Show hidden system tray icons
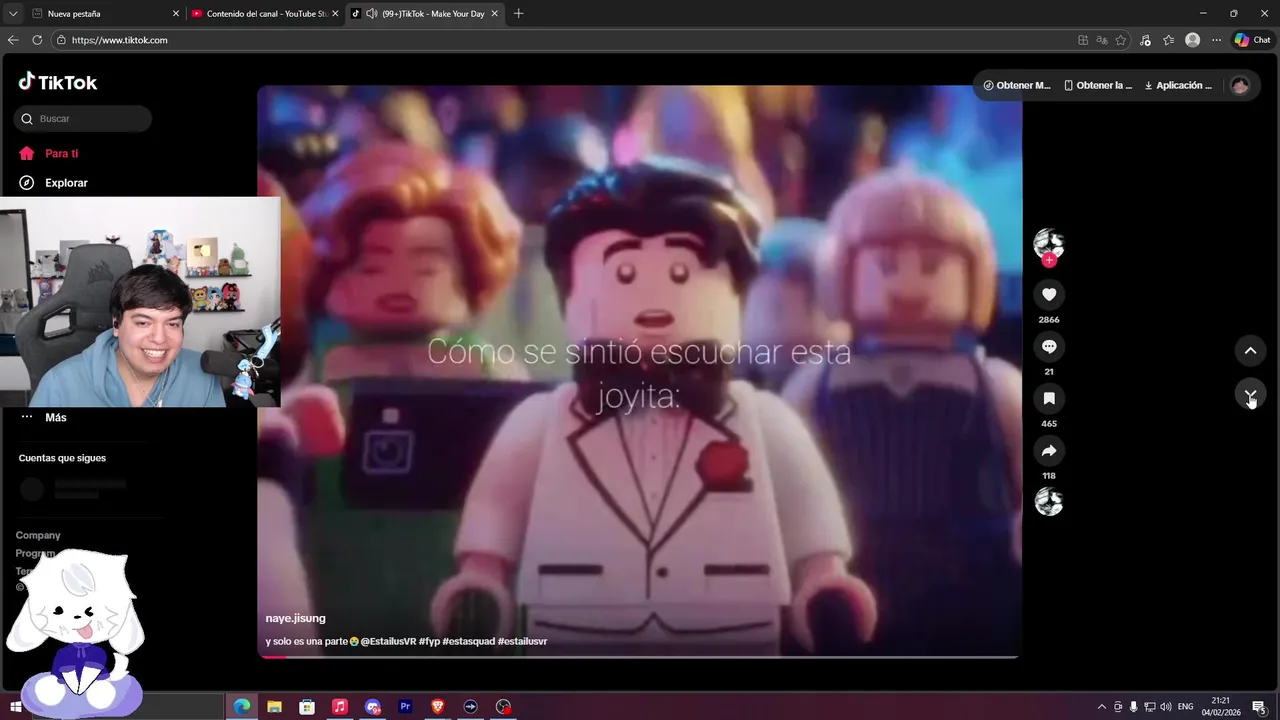This screenshot has width=1280, height=720. 1102,707
